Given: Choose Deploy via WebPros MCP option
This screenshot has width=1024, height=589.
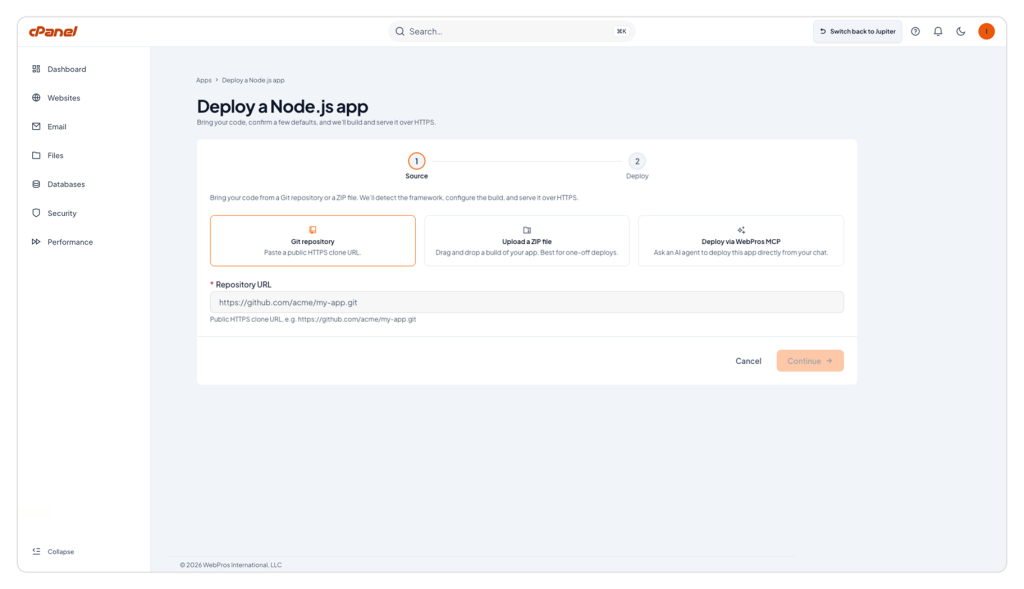Looking at the screenshot, I should [741, 240].
